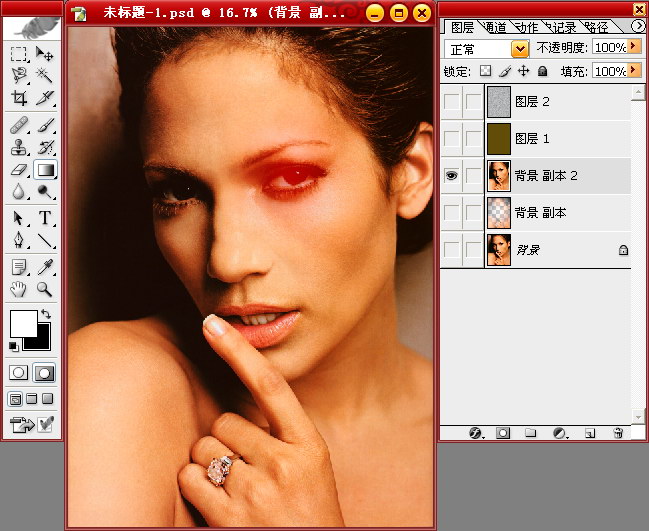Show the 背景 layer visibility
649x531 pixels.
coord(451,250)
